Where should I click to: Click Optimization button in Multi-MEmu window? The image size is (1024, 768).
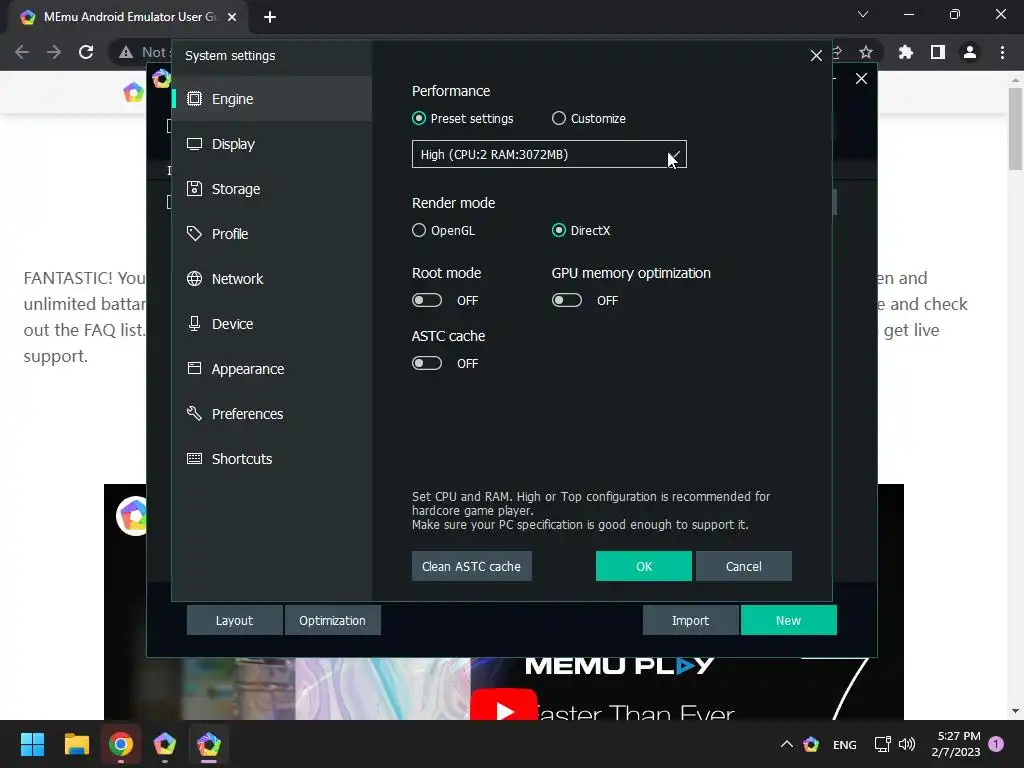[332, 620]
